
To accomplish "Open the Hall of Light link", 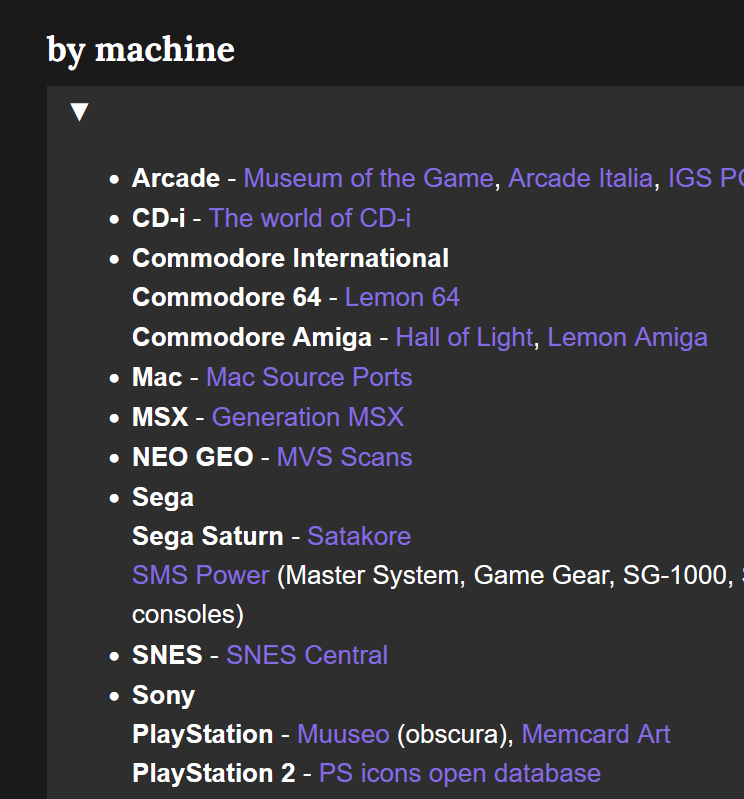I will click(x=464, y=337).
